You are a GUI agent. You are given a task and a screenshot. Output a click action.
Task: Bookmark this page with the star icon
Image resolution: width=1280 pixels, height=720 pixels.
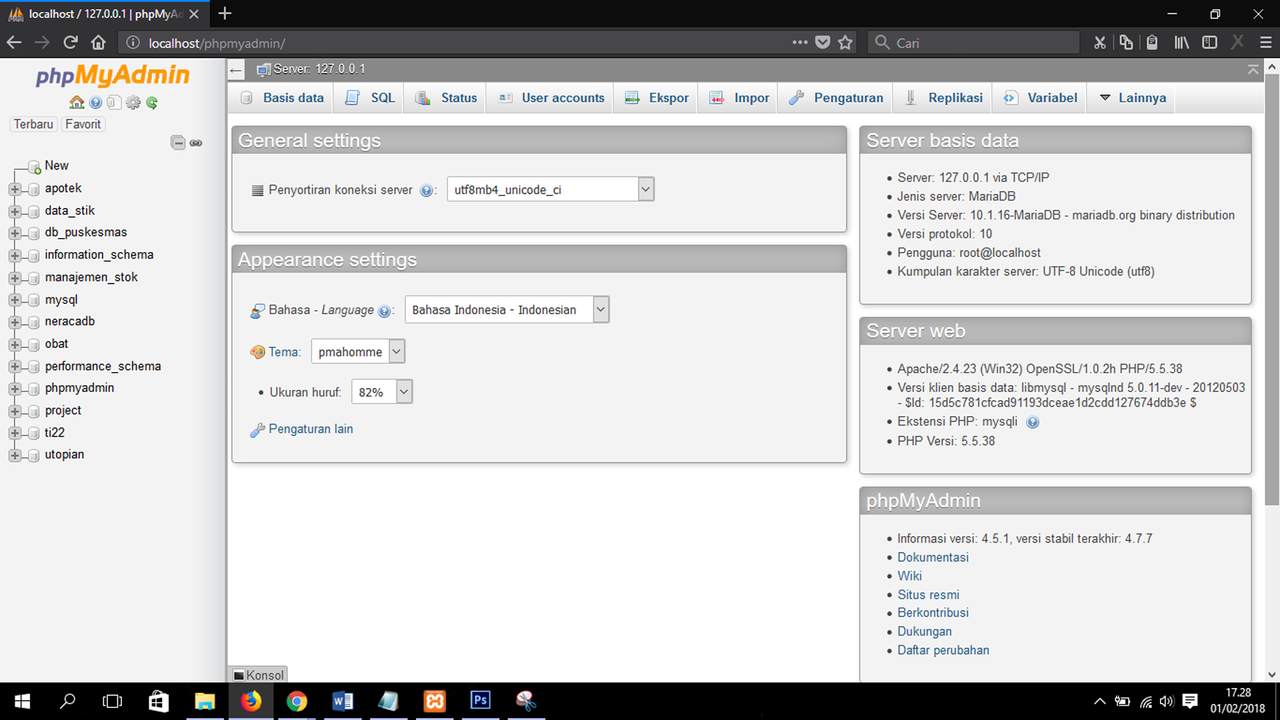click(846, 42)
